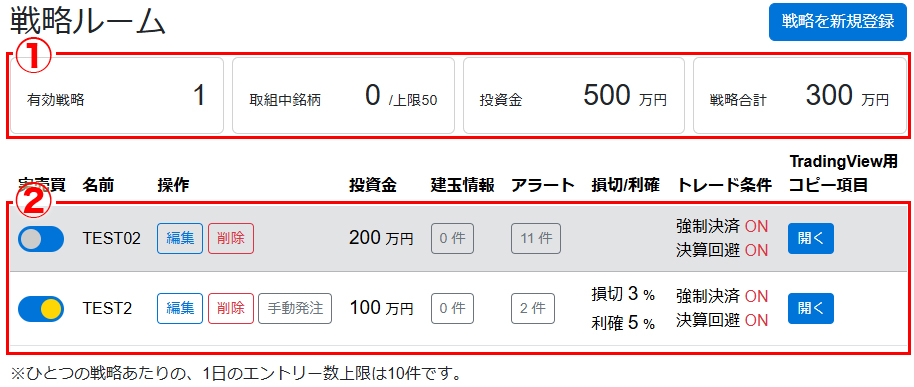Toggle the TEST02 実売買 switch on
914x387 pixels.
(x=41, y=239)
